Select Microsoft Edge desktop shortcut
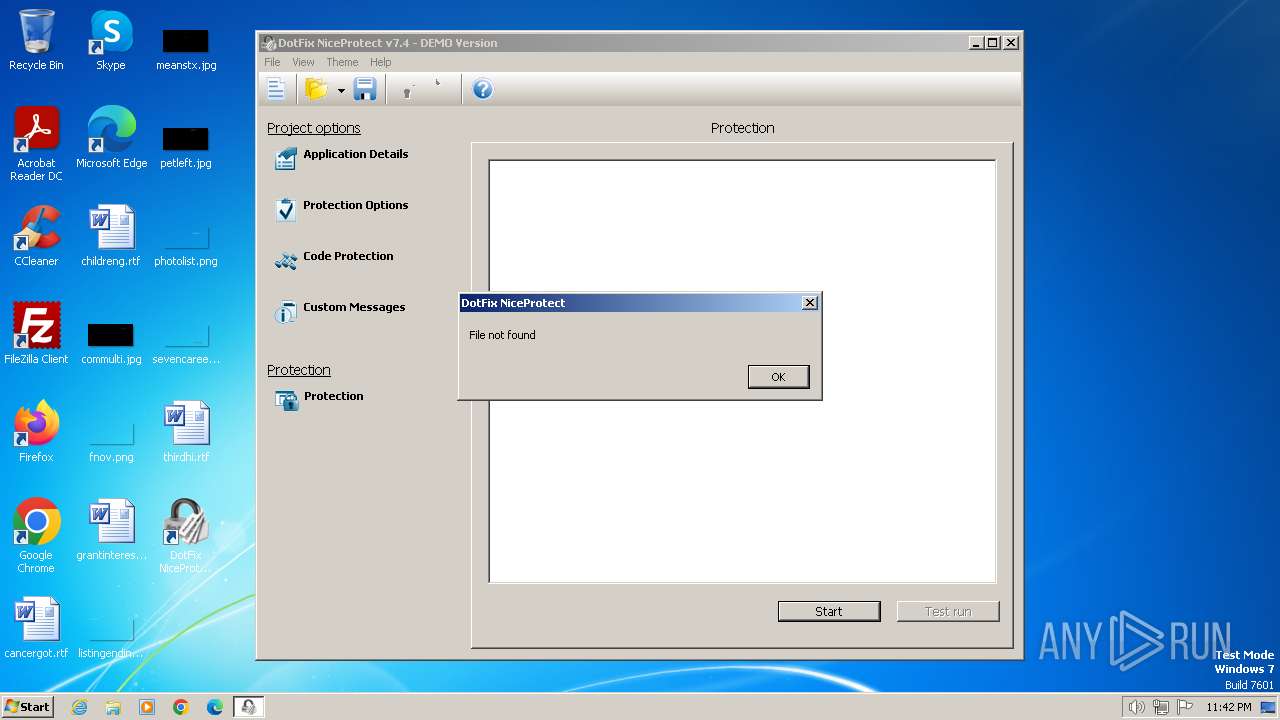The image size is (1280, 720). (x=111, y=138)
